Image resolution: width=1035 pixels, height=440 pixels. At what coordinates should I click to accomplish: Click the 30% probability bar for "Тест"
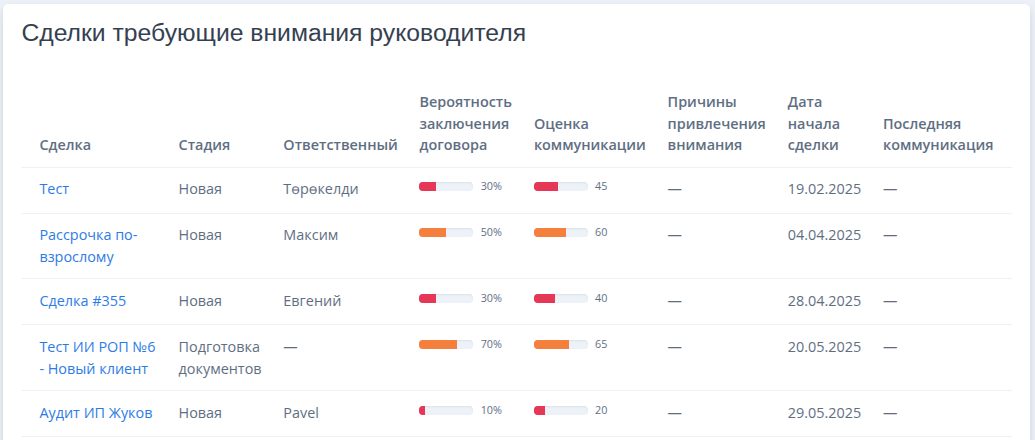pyautogui.click(x=446, y=187)
